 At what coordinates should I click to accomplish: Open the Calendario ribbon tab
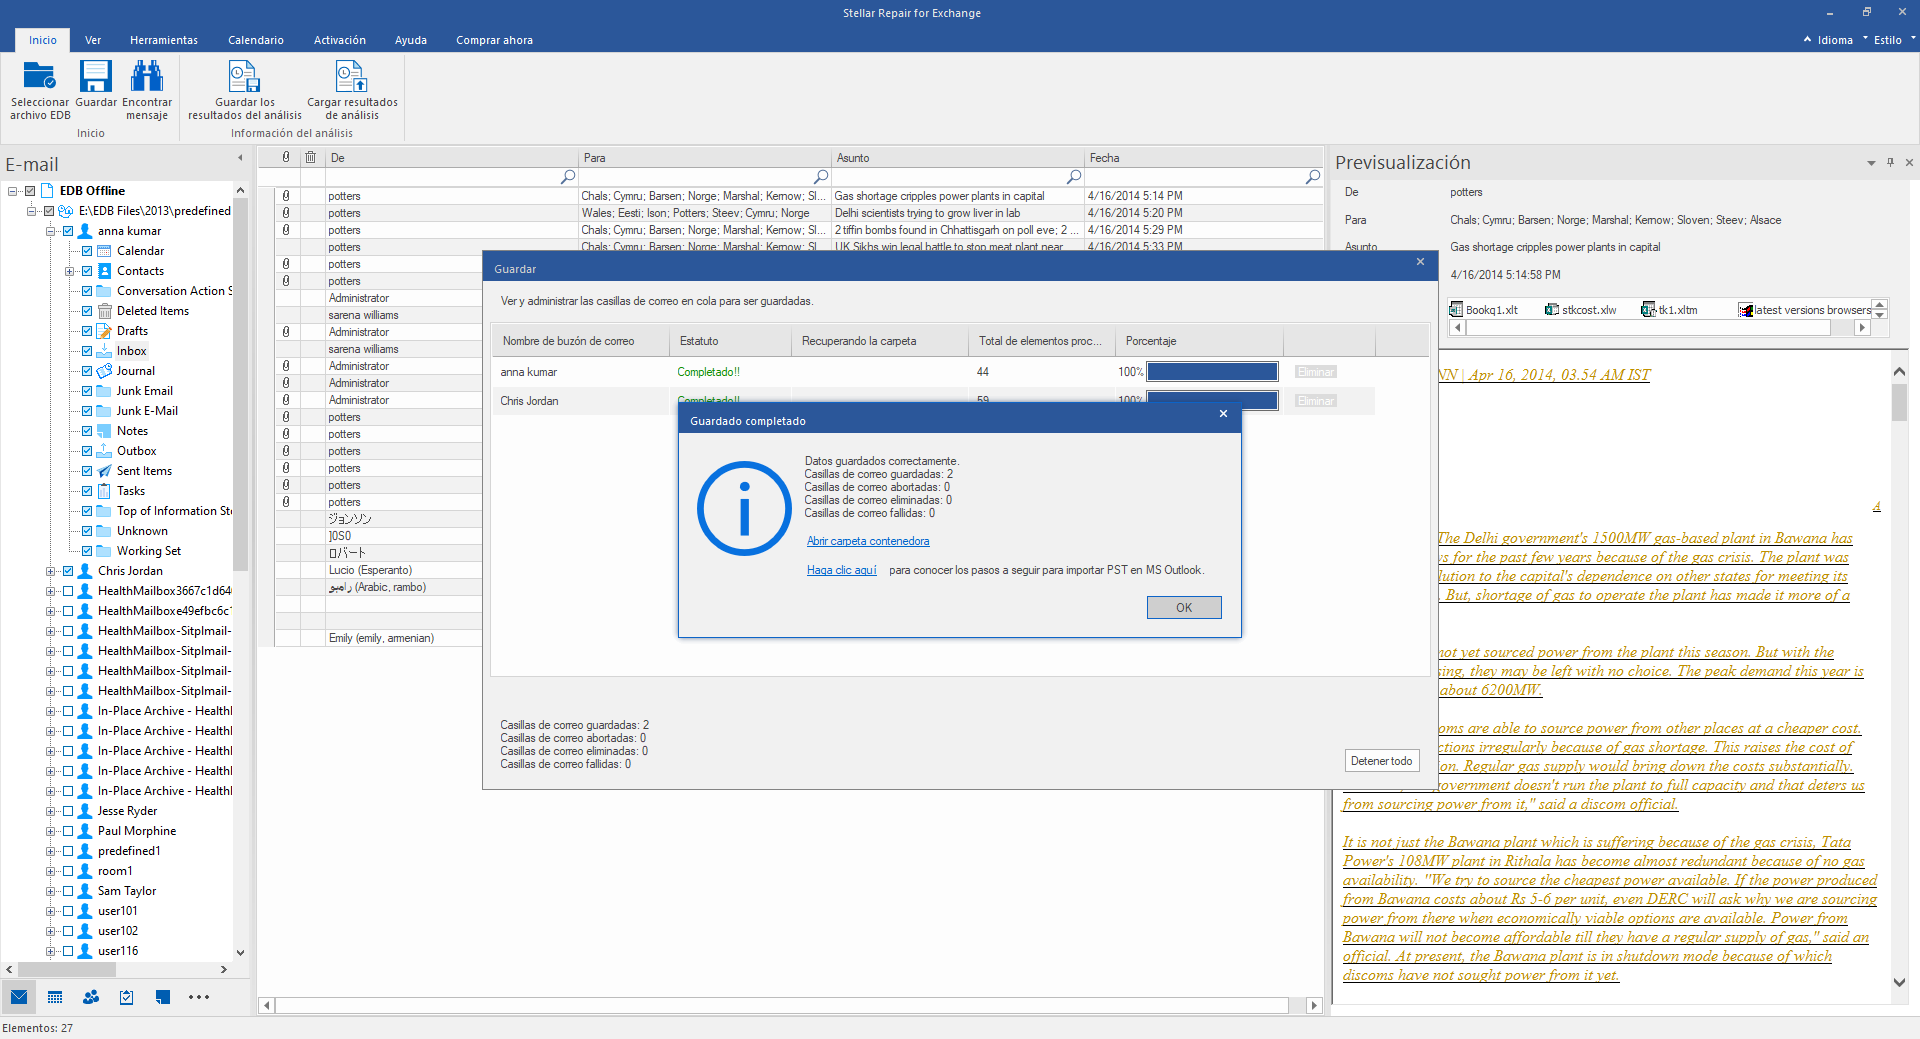pyautogui.click(x=256, y=40)
